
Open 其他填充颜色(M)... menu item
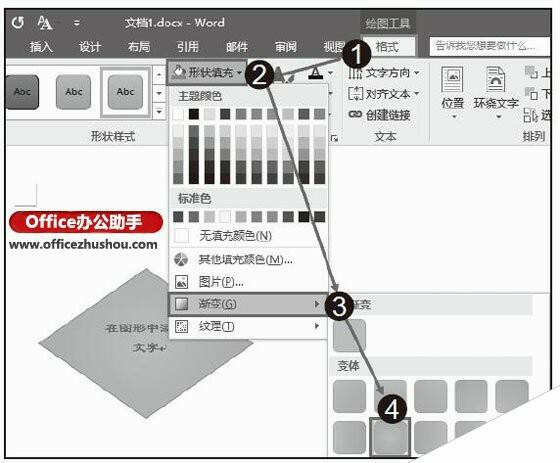tap(249, 260)
